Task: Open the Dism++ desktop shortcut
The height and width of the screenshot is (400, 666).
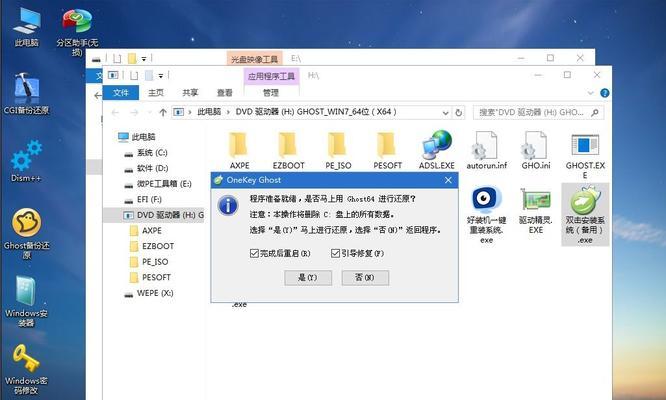Action: coord(26,161)
